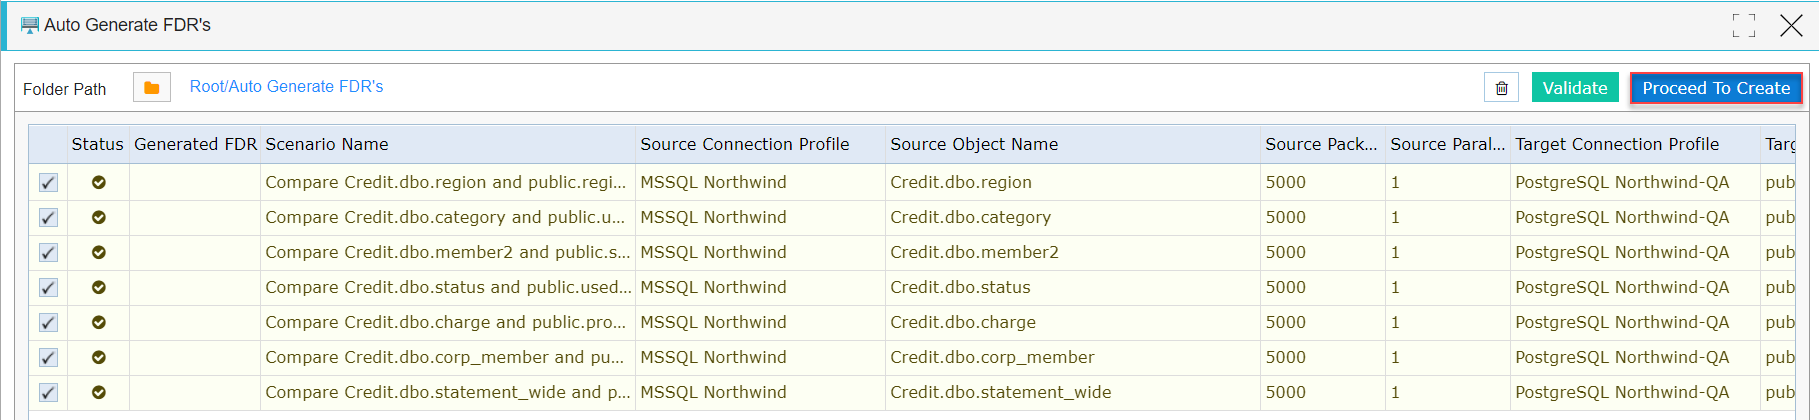Viewport: 1819px width, 420px height.
Task: Select scenario 'Compare Credit.dbo.member2 and public.s...'
Action: point(447,252)
